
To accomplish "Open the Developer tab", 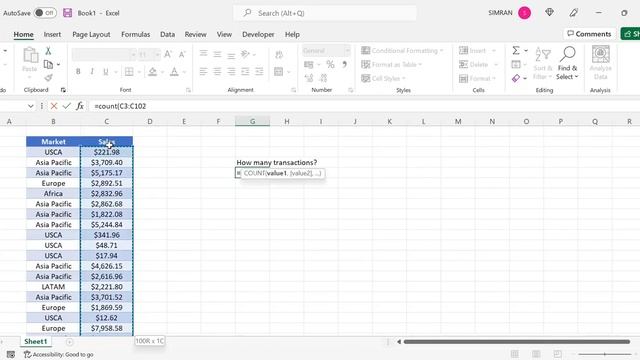I will (x=258, y=35).
